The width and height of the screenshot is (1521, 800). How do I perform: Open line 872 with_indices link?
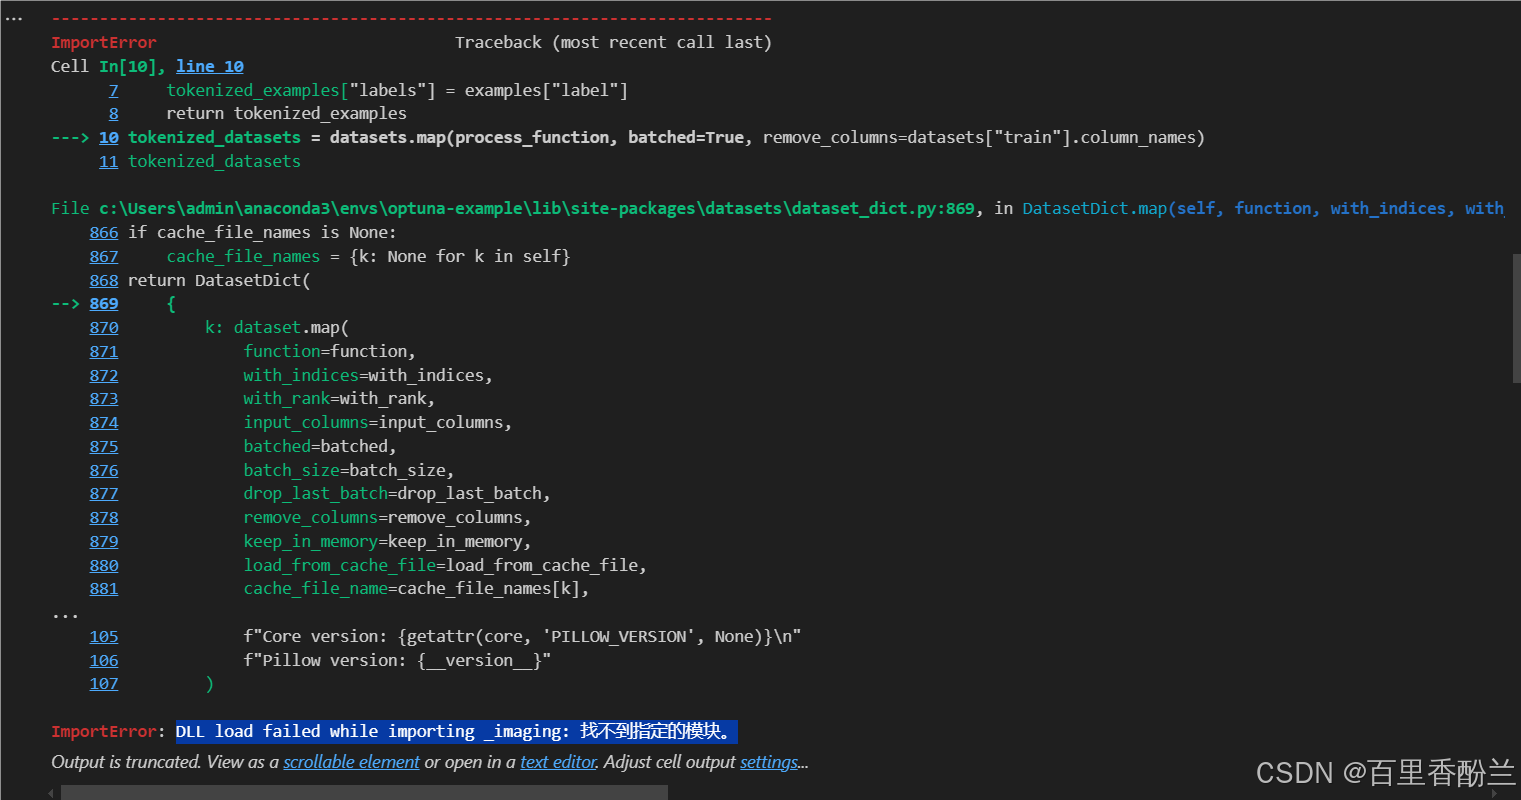(x=104, y=375)
